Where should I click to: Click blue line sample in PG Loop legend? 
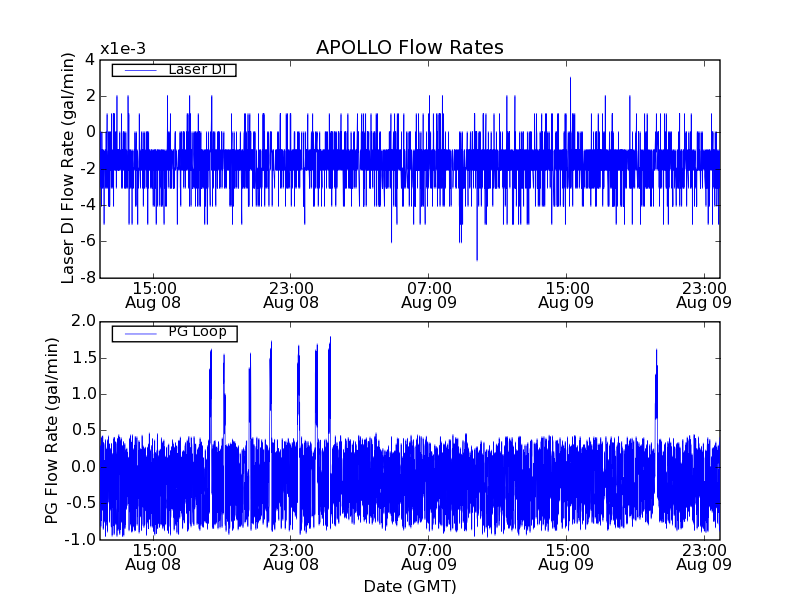tap(137, 333)
